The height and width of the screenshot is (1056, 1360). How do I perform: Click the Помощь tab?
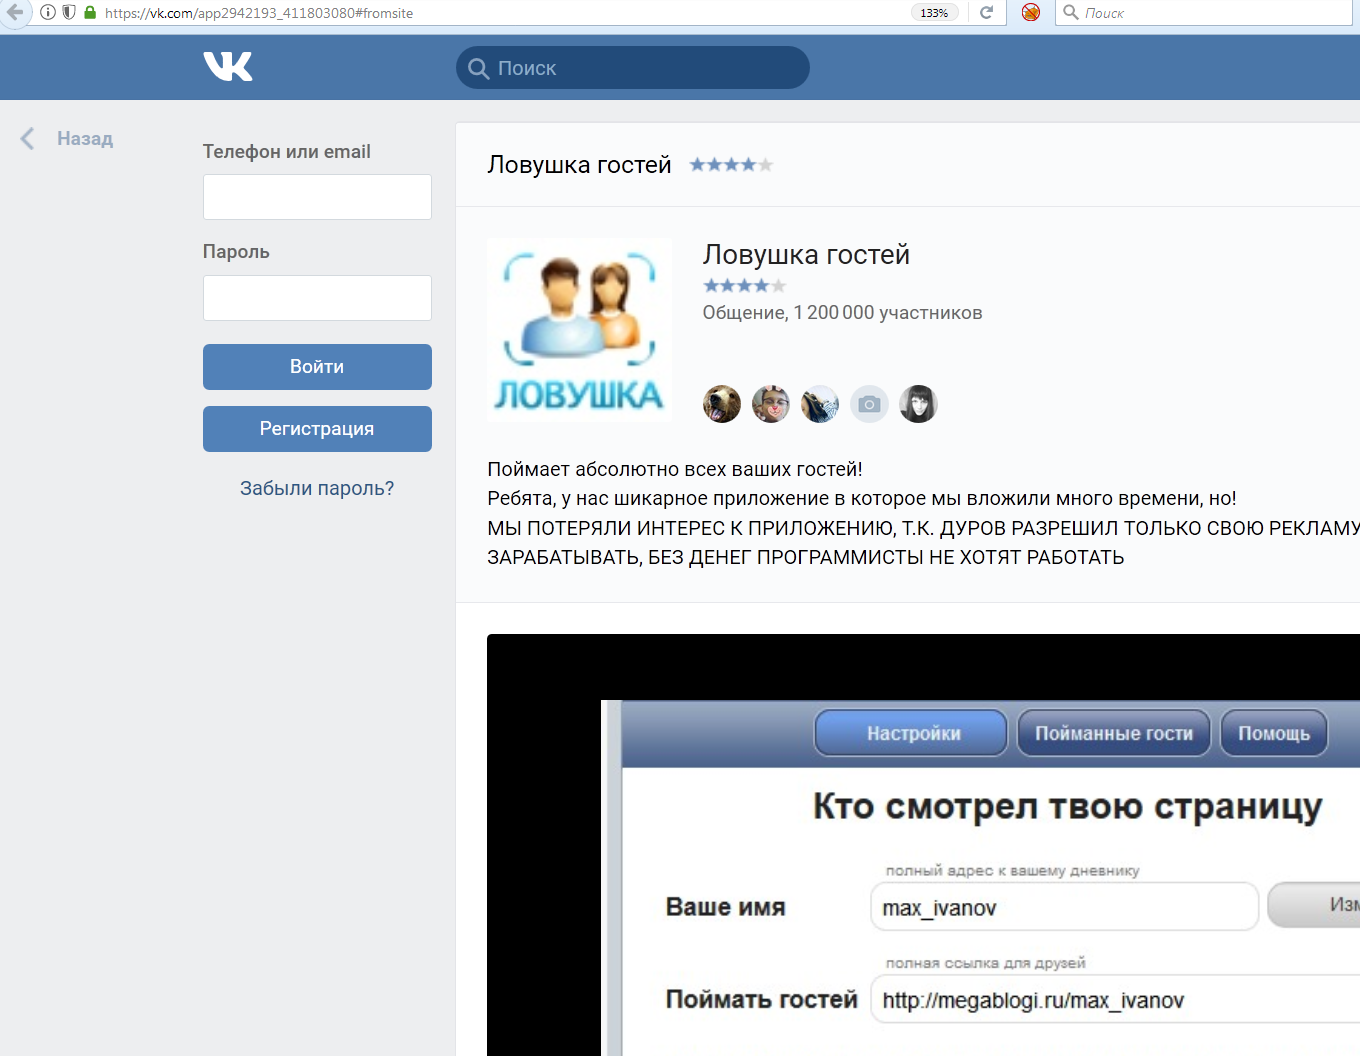point(1274,733)
